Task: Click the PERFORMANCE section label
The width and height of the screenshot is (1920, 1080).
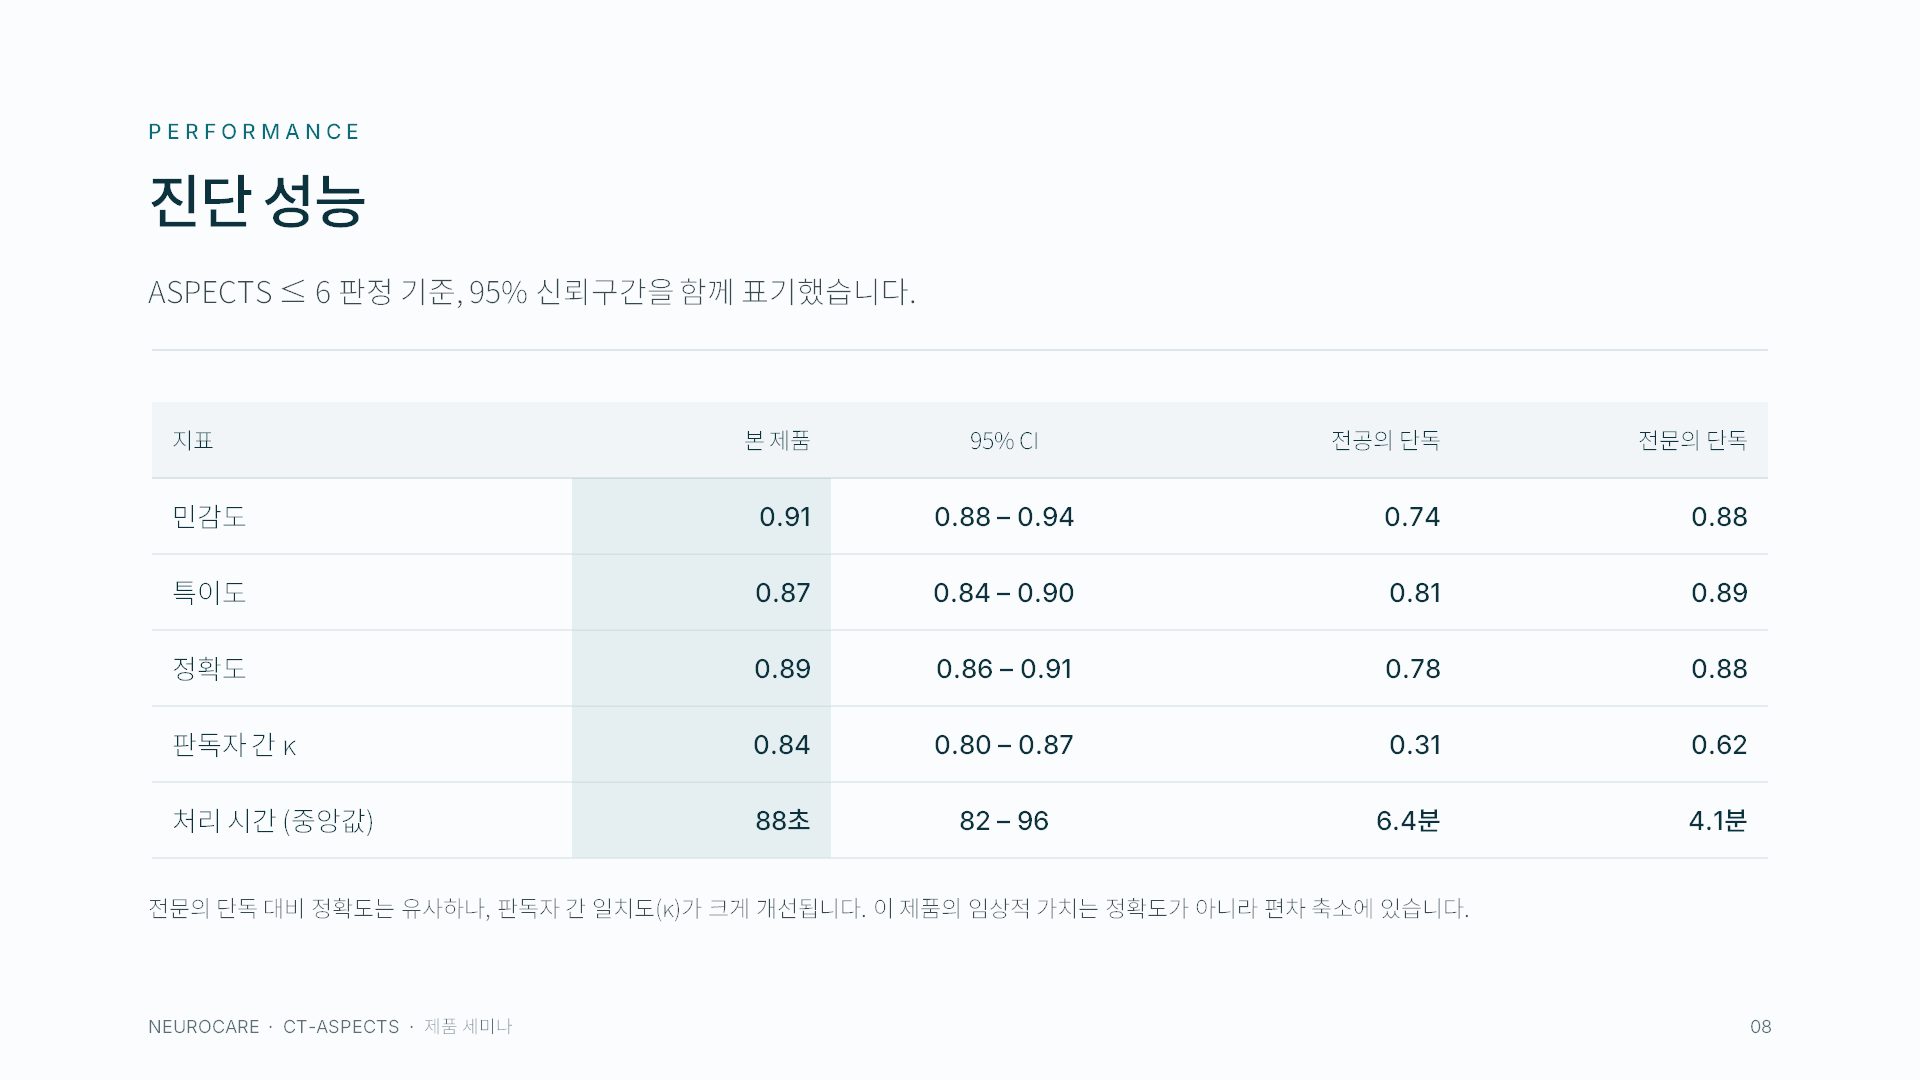Action: tap(254, 132)
